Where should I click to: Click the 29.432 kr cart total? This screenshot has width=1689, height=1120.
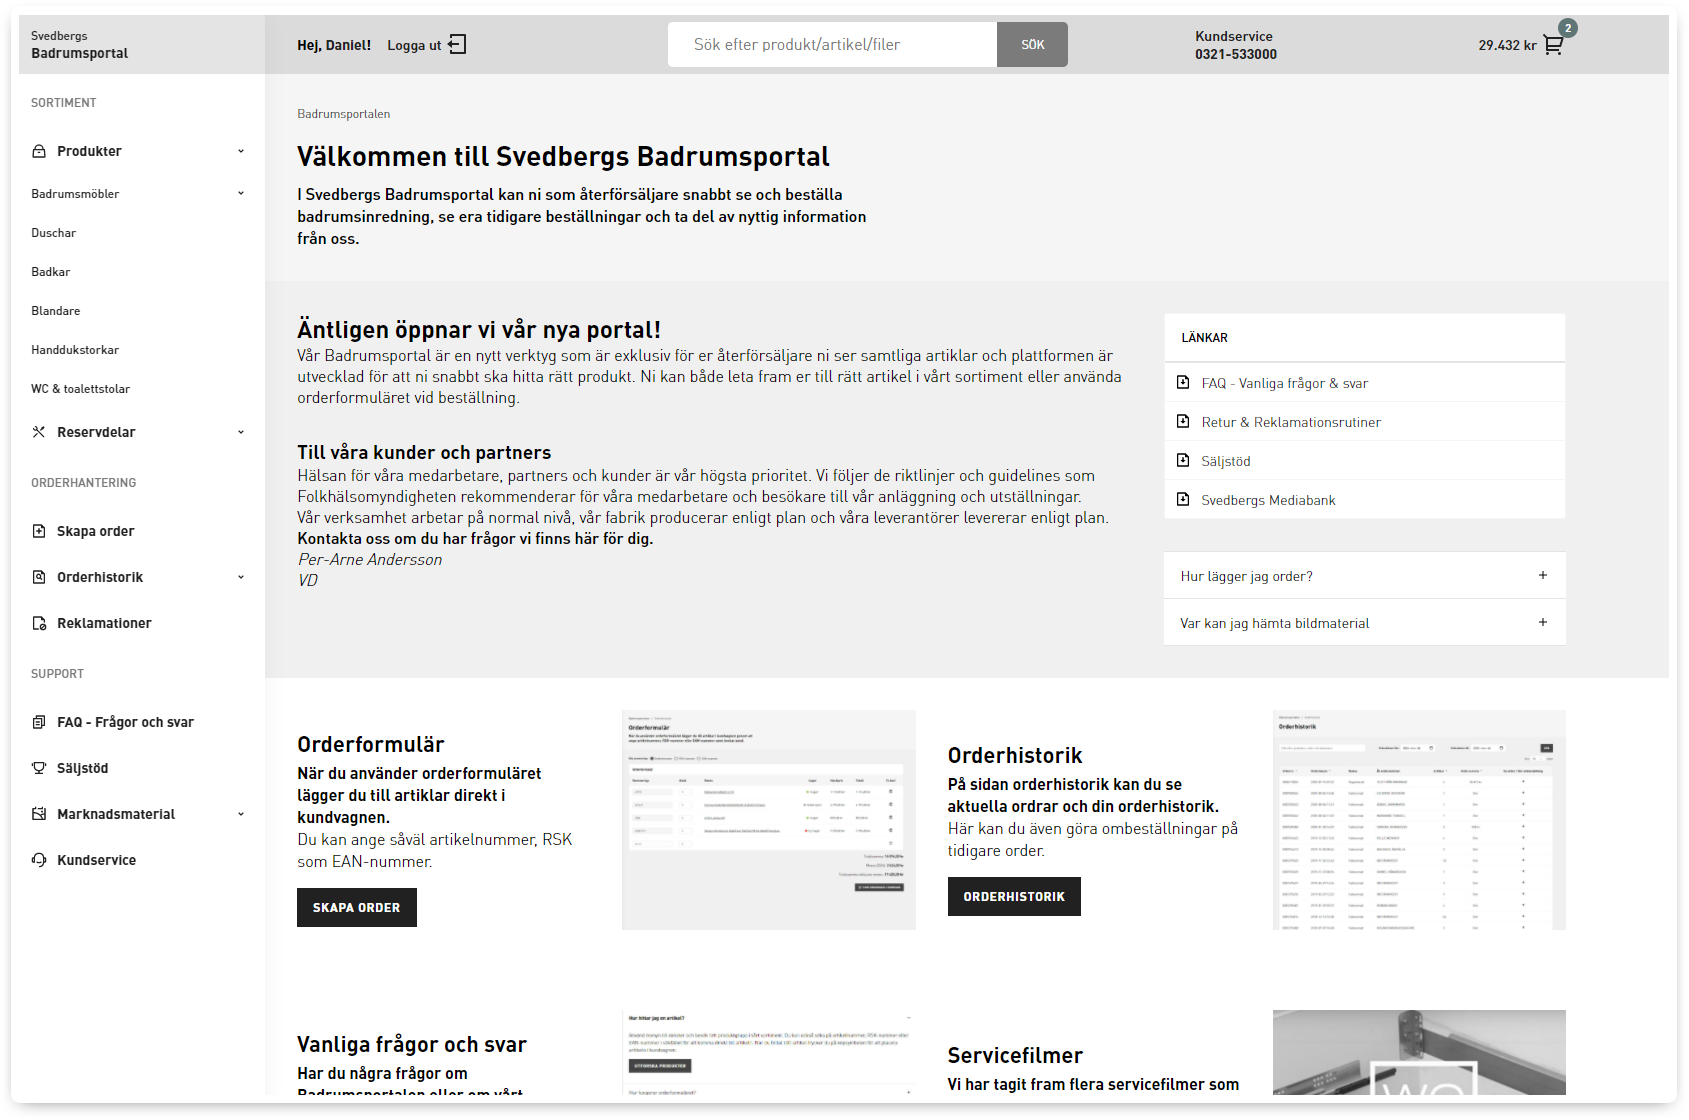(x=1507, y=45)
